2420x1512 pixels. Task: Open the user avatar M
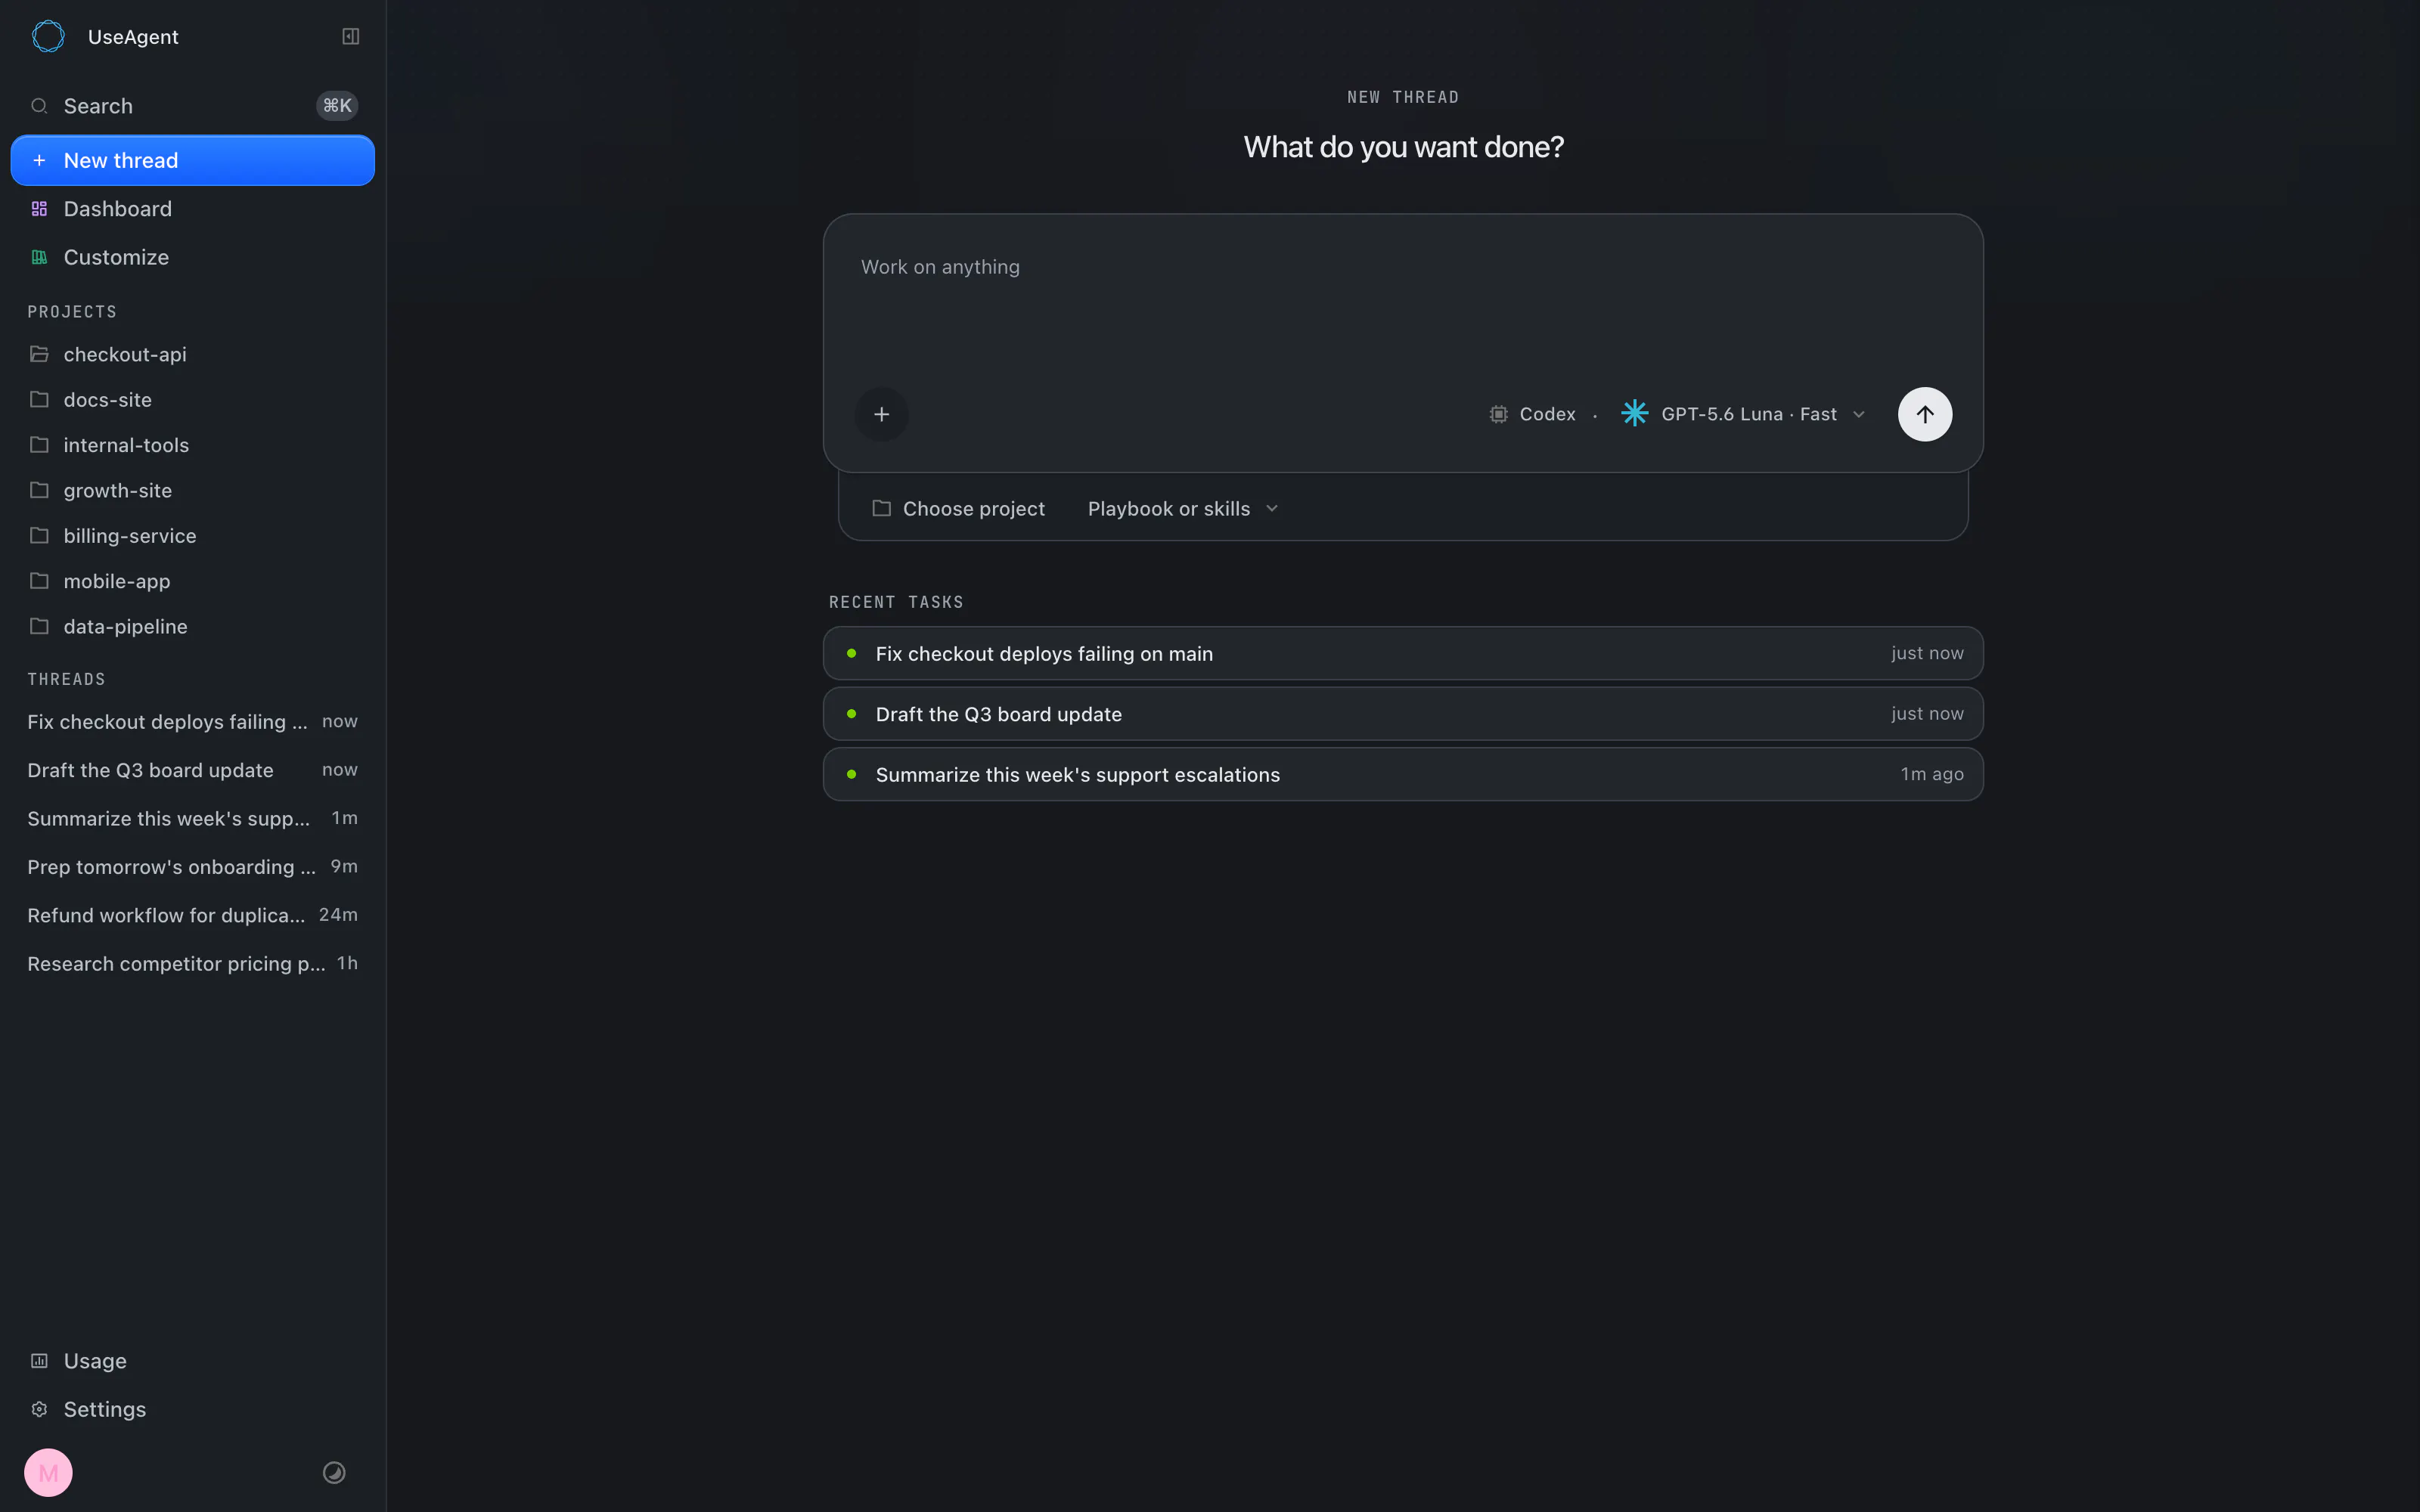[48, 1472]
